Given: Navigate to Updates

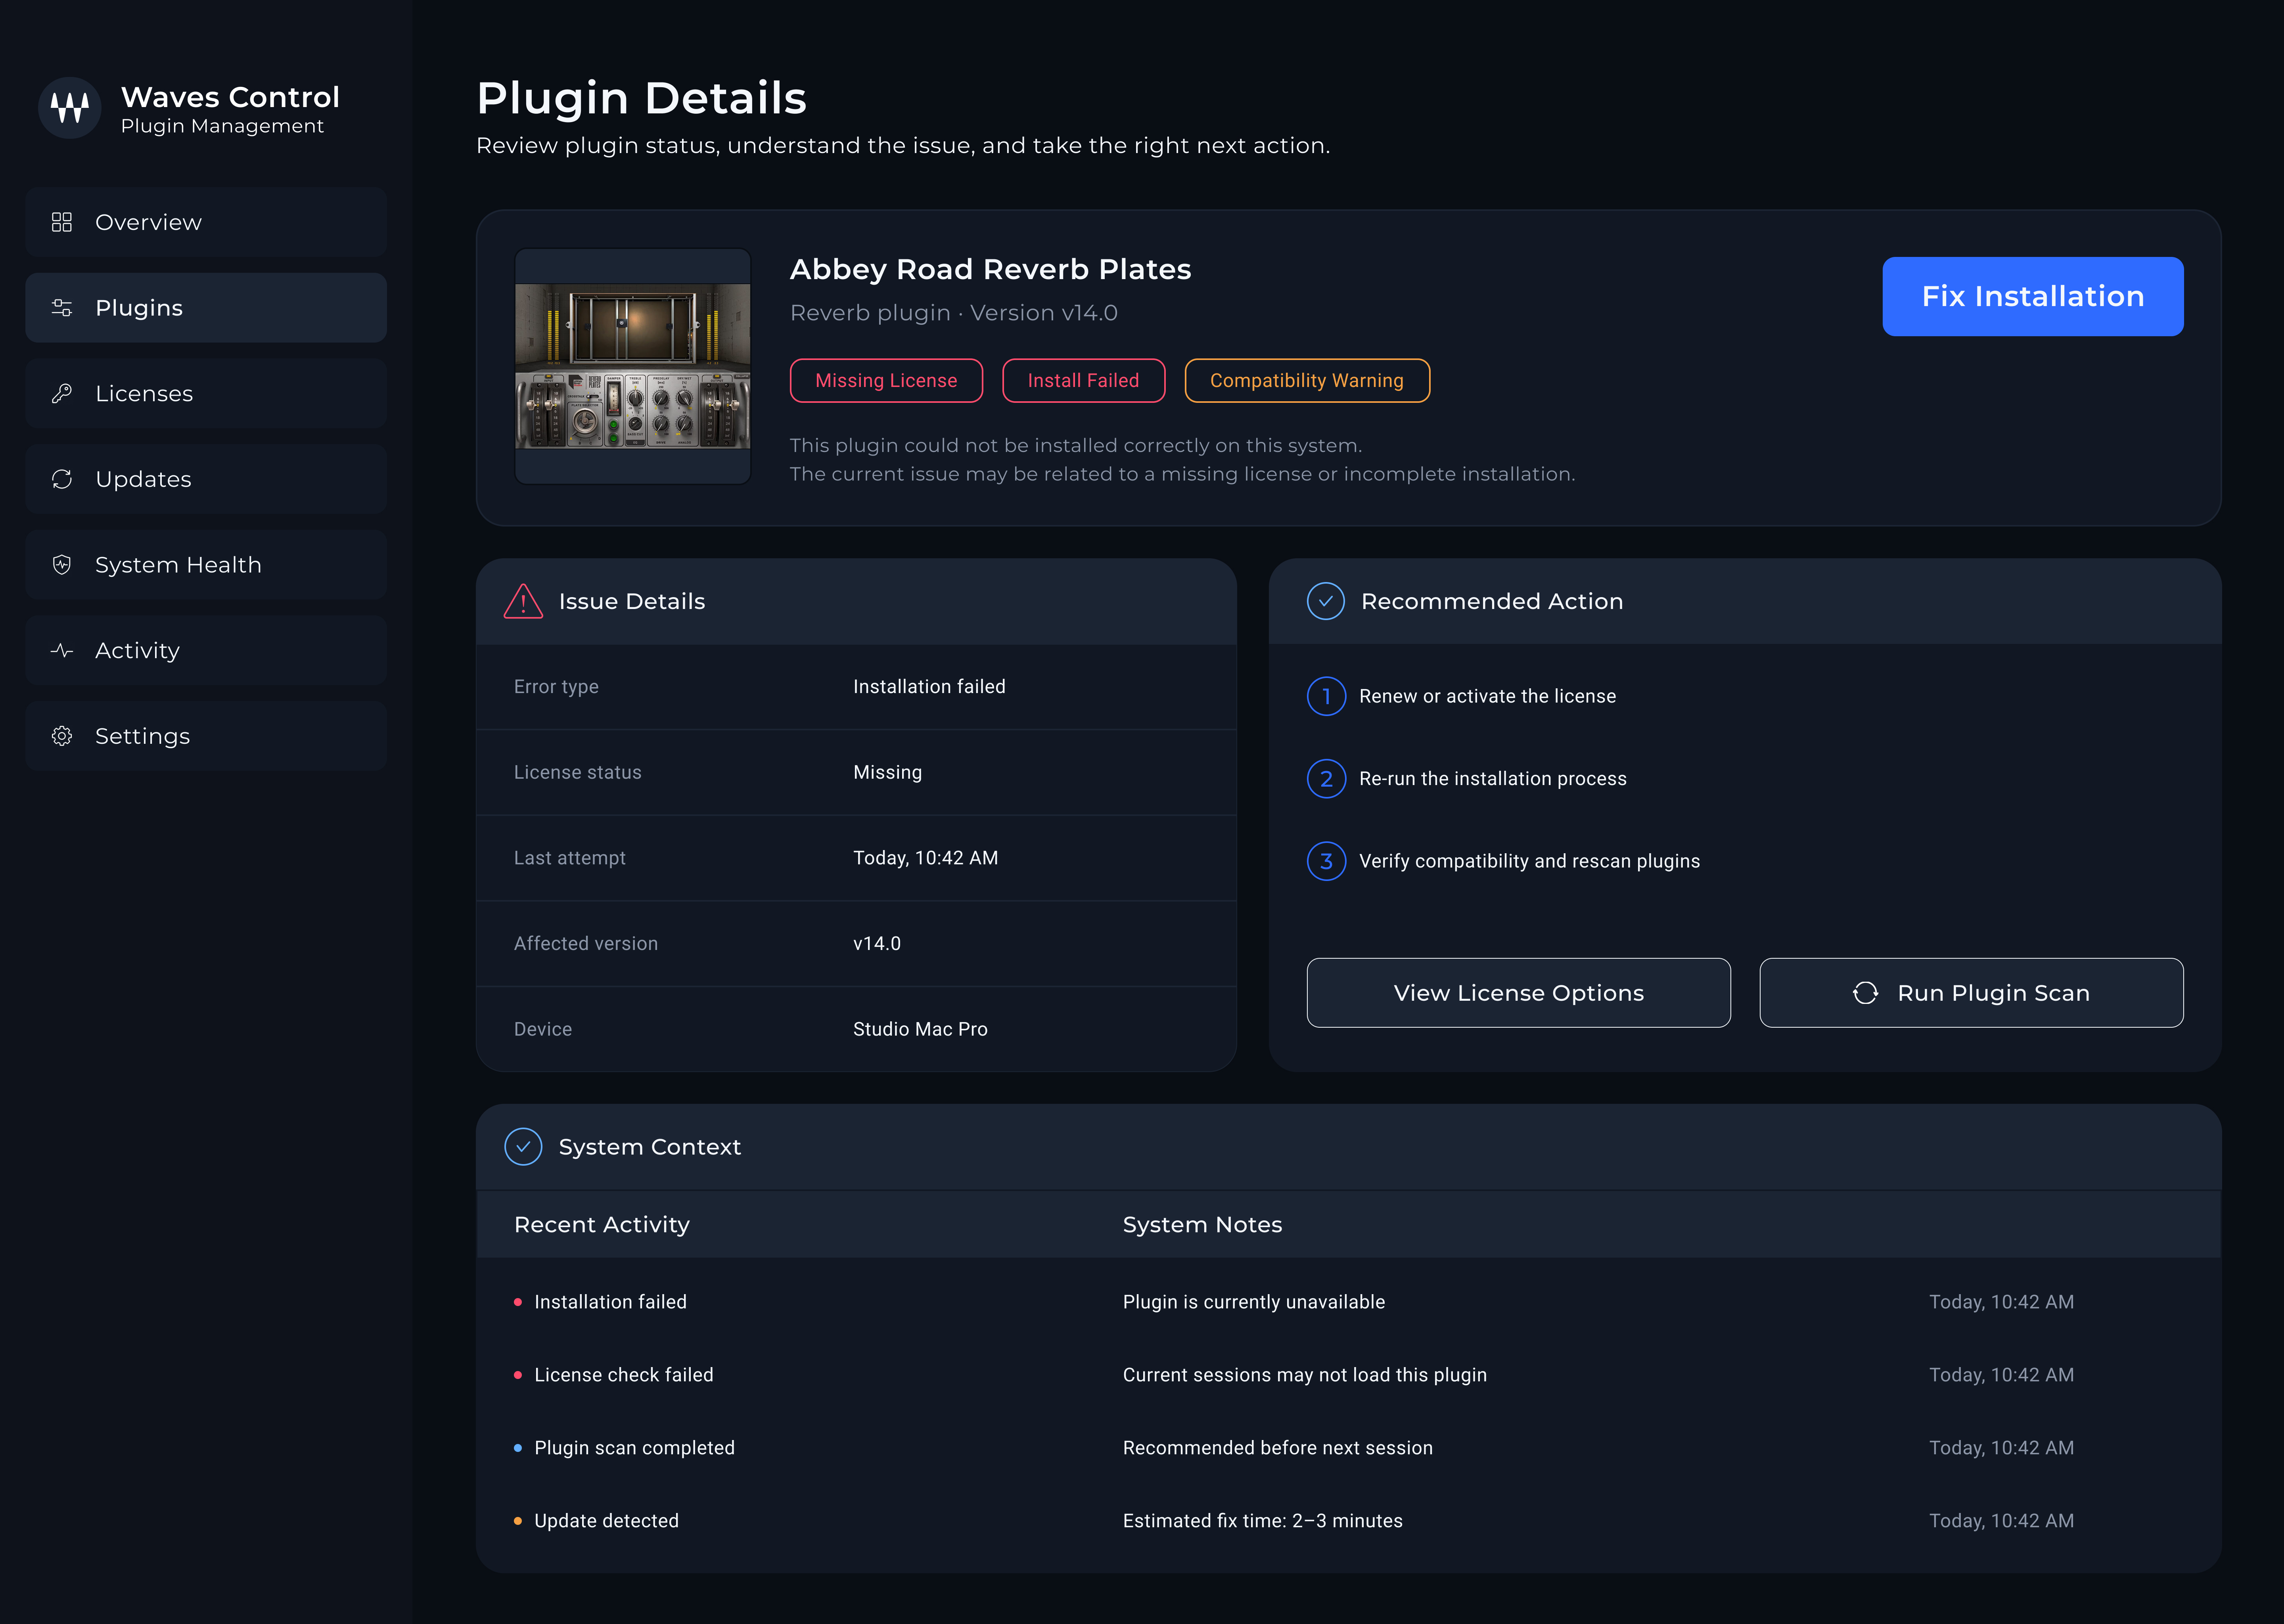Looking at the screenshot, I should [x=206, y=479].
